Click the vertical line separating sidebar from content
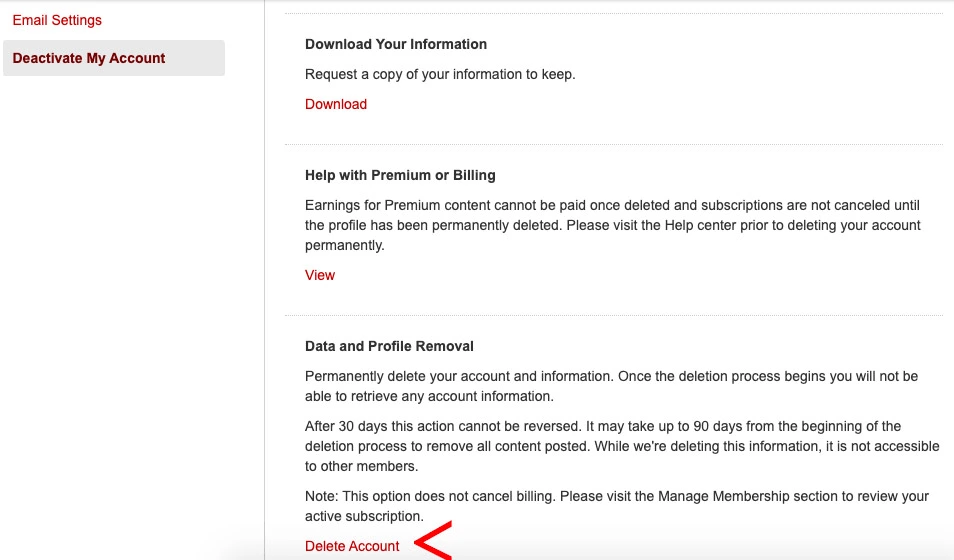954x560 pixels. click(x=265, y=280)
